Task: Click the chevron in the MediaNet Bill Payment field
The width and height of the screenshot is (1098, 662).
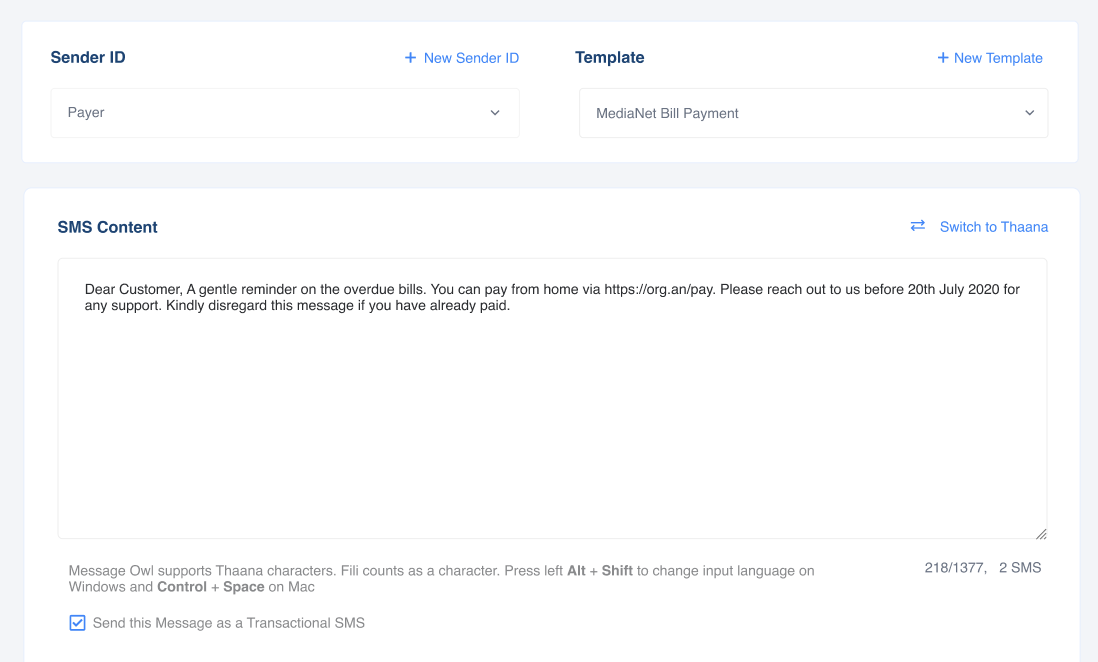Action: coord(1029,113)
